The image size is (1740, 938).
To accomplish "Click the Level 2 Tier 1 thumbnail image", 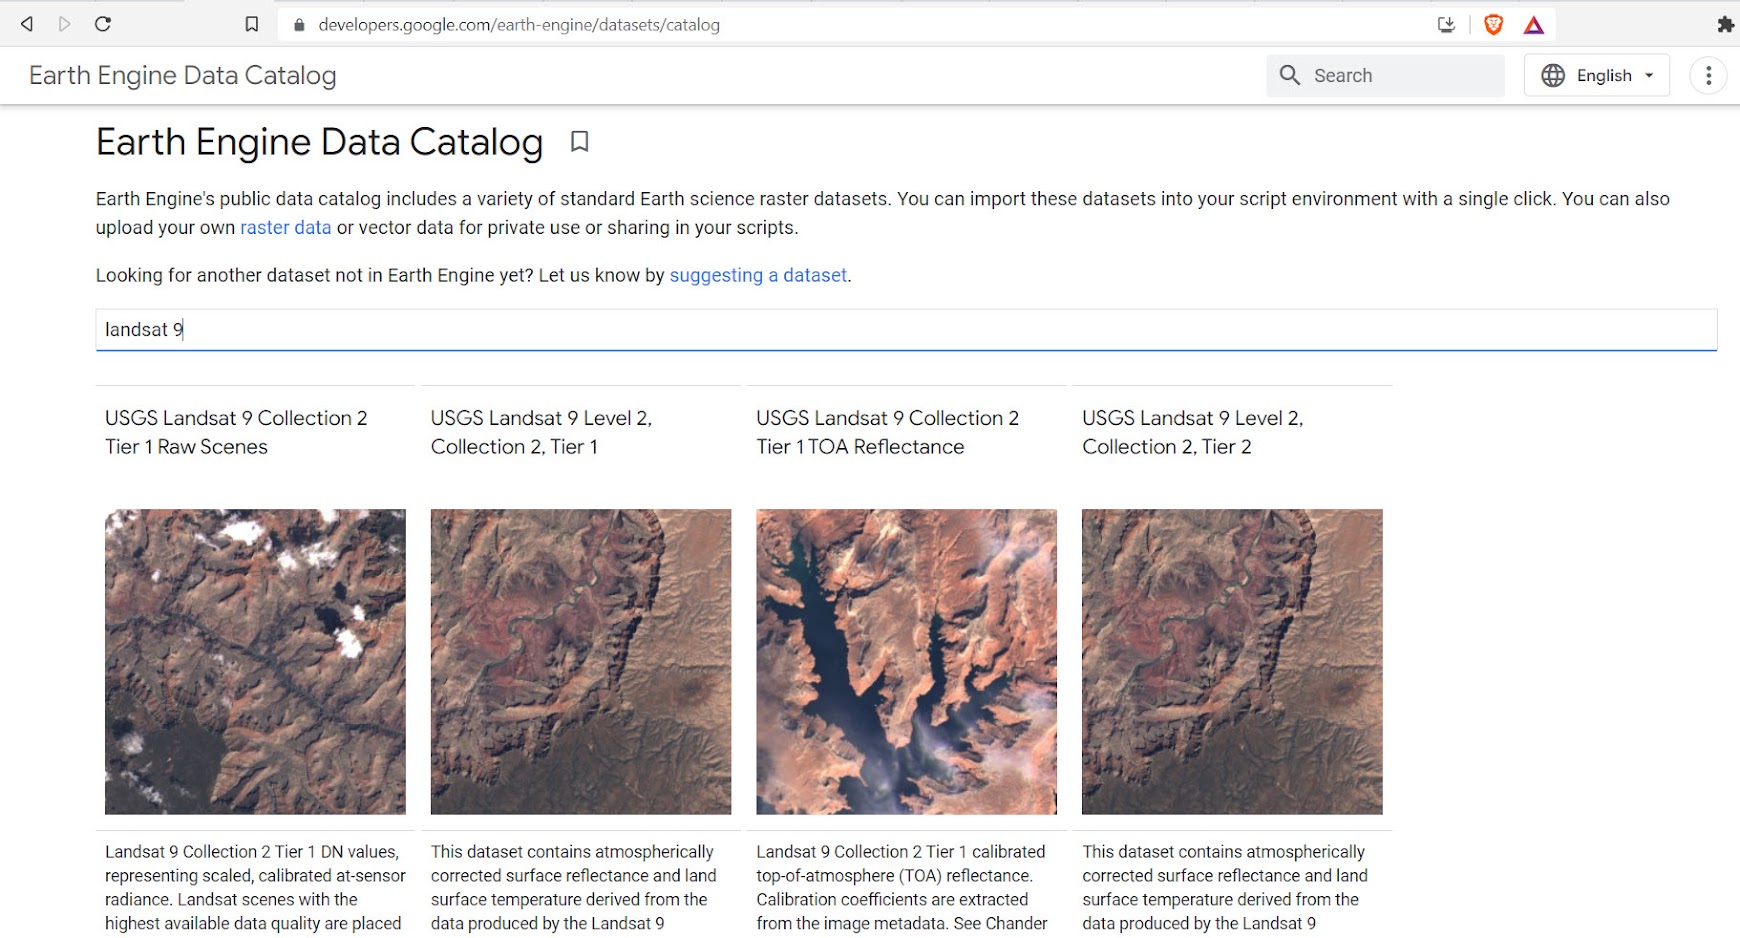I will (x=581, y=662).
